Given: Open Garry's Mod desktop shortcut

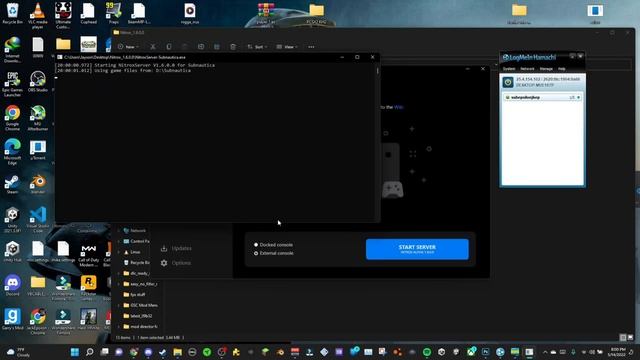Looking at the screenshot, I should (12, 319).
